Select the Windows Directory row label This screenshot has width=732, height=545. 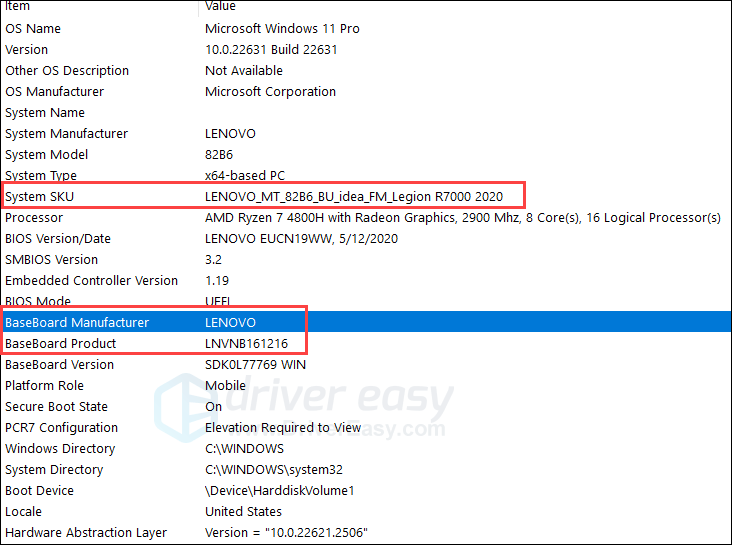[60, 449]
